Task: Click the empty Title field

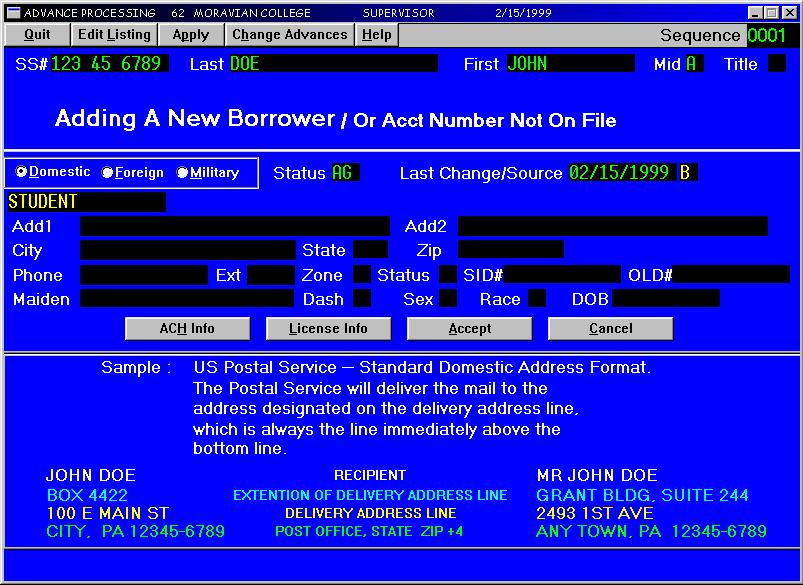Action: [x=777, y=64]
